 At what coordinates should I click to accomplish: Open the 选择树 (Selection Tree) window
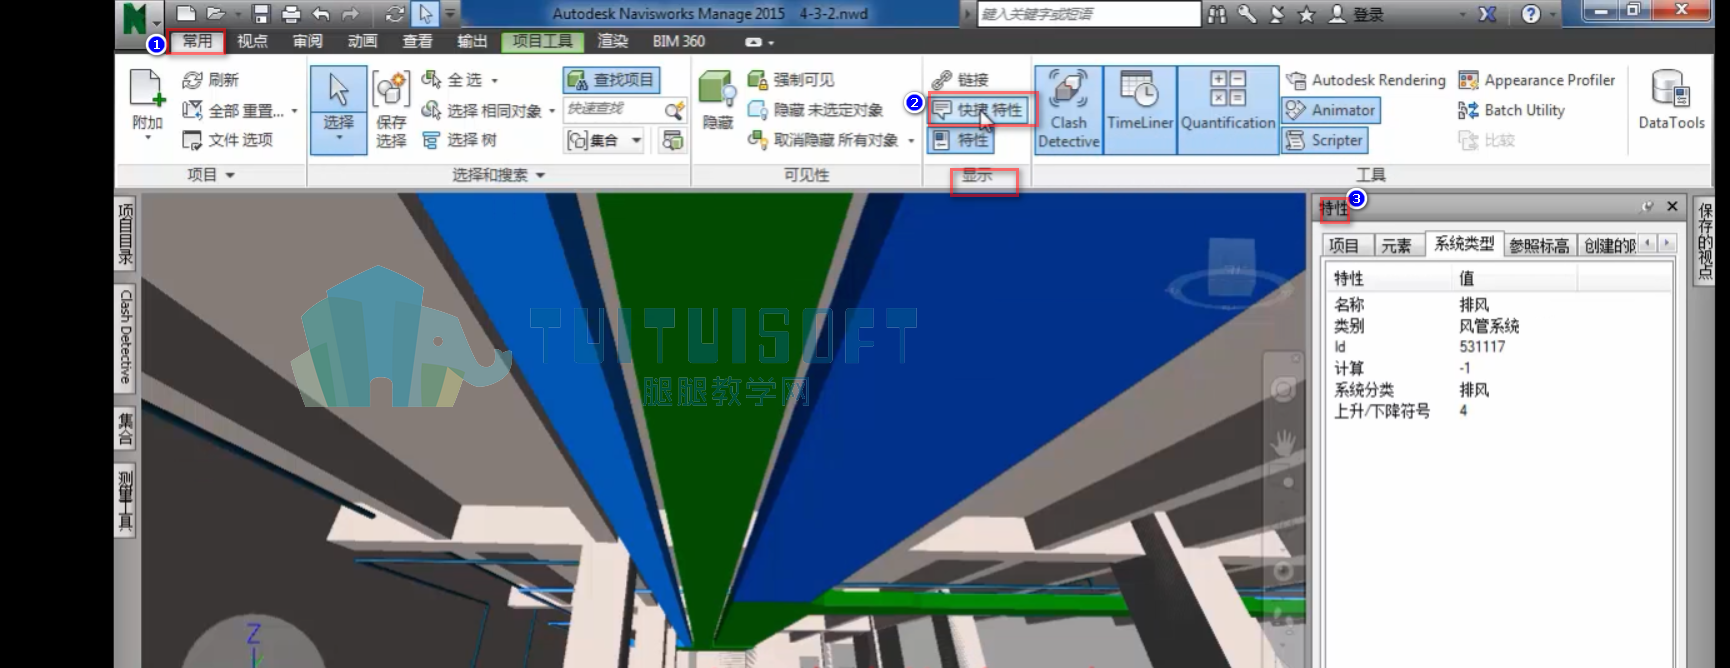coord(460,140)
